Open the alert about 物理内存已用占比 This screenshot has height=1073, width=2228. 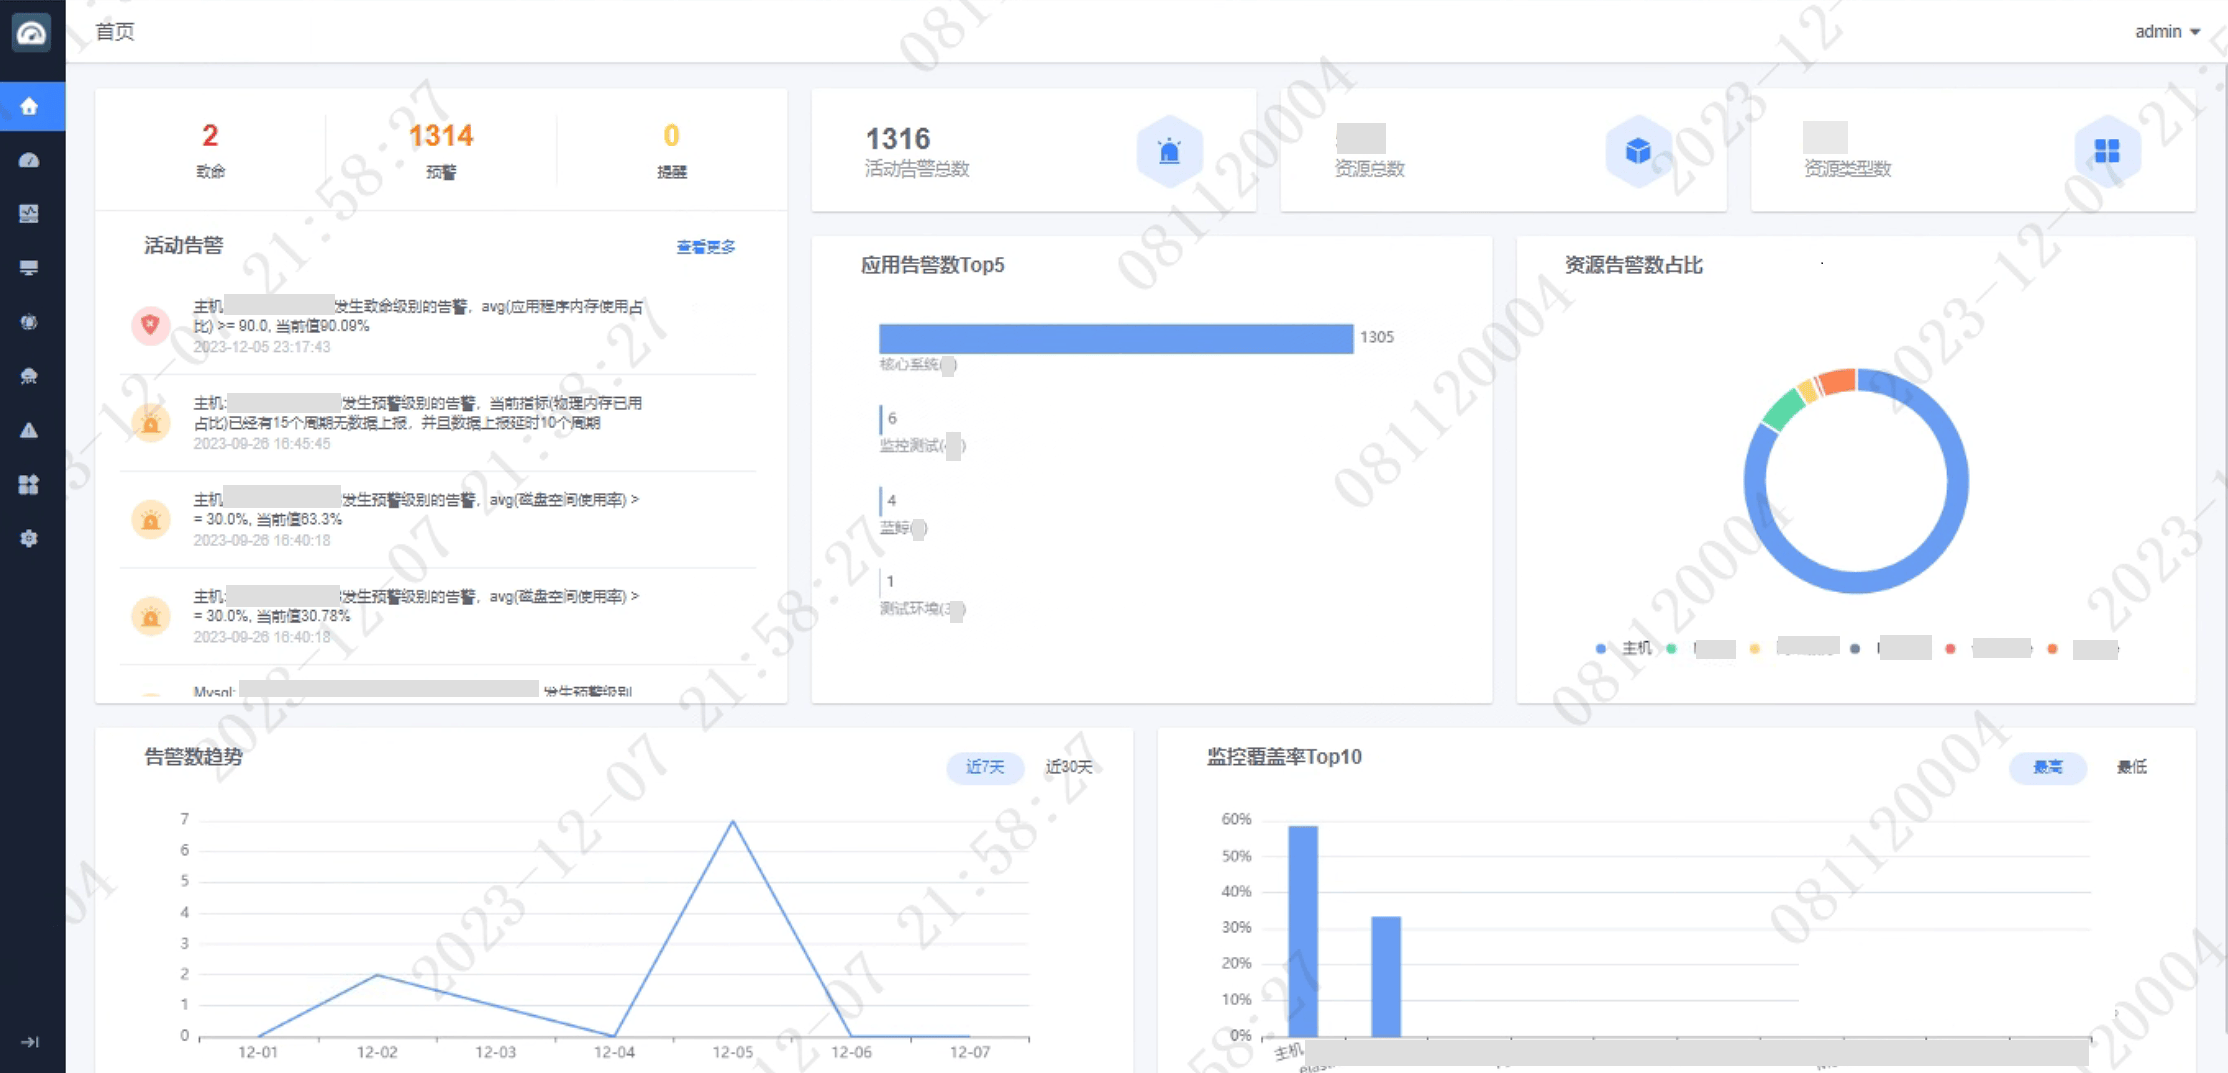(x=438, y=423)
